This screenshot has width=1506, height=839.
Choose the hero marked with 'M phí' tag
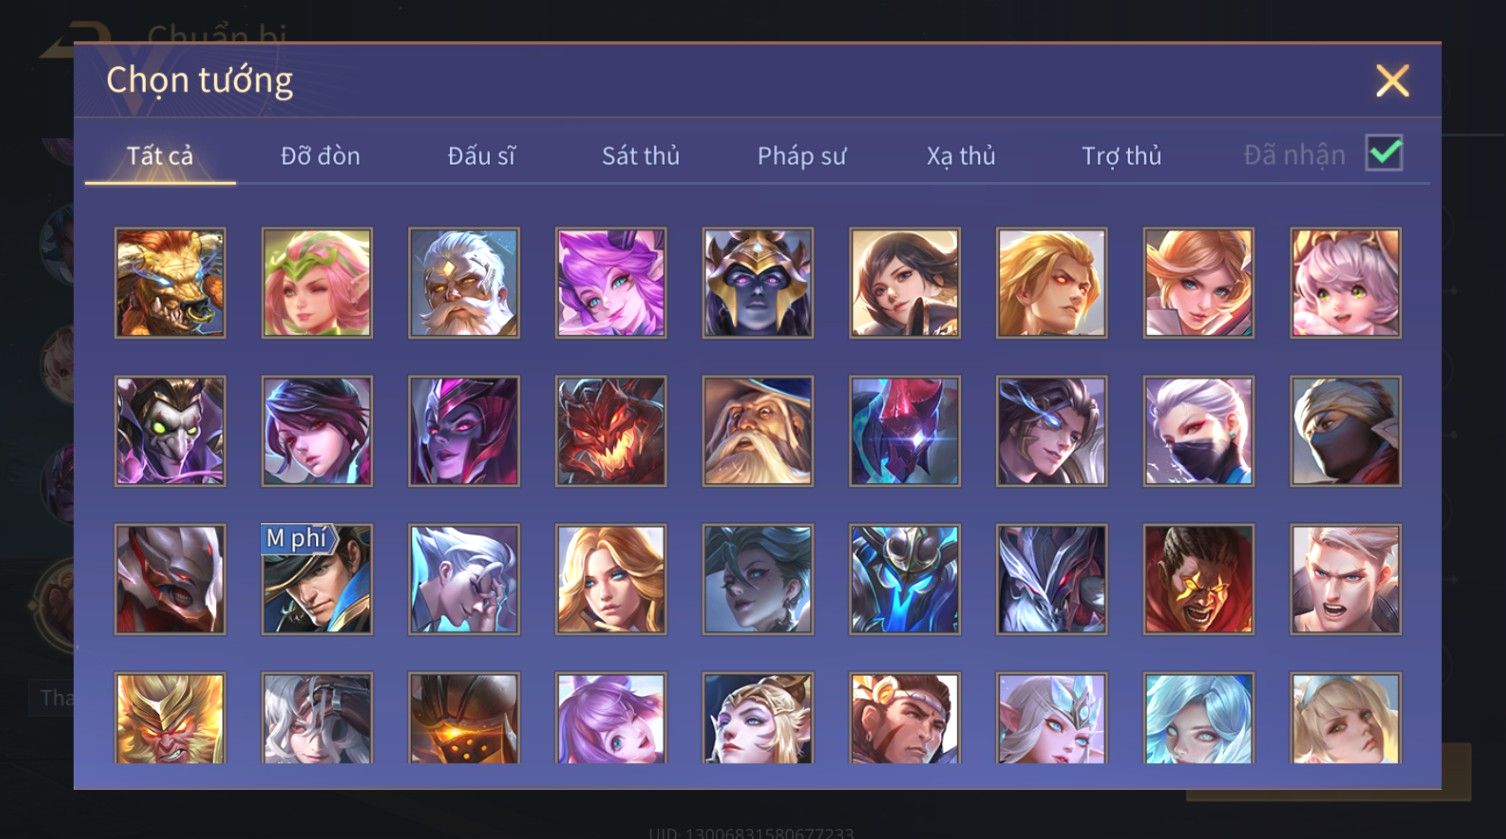[x=317, y=580]
